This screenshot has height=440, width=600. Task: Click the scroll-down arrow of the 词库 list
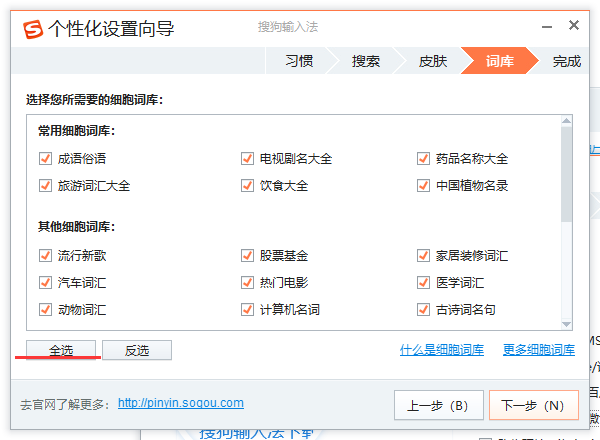click(566, 324)
